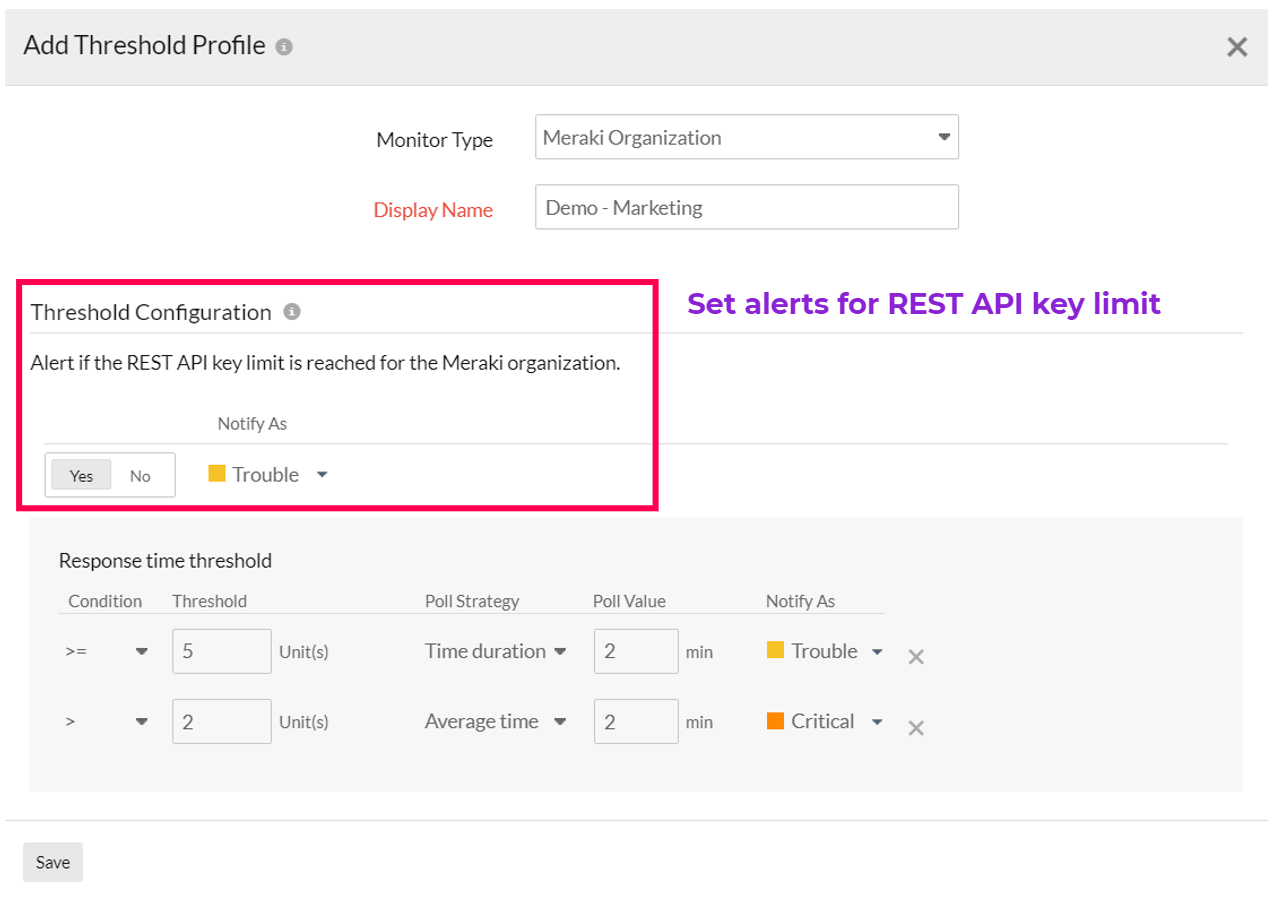Click the orange Critical color swatch

point(775,721)
